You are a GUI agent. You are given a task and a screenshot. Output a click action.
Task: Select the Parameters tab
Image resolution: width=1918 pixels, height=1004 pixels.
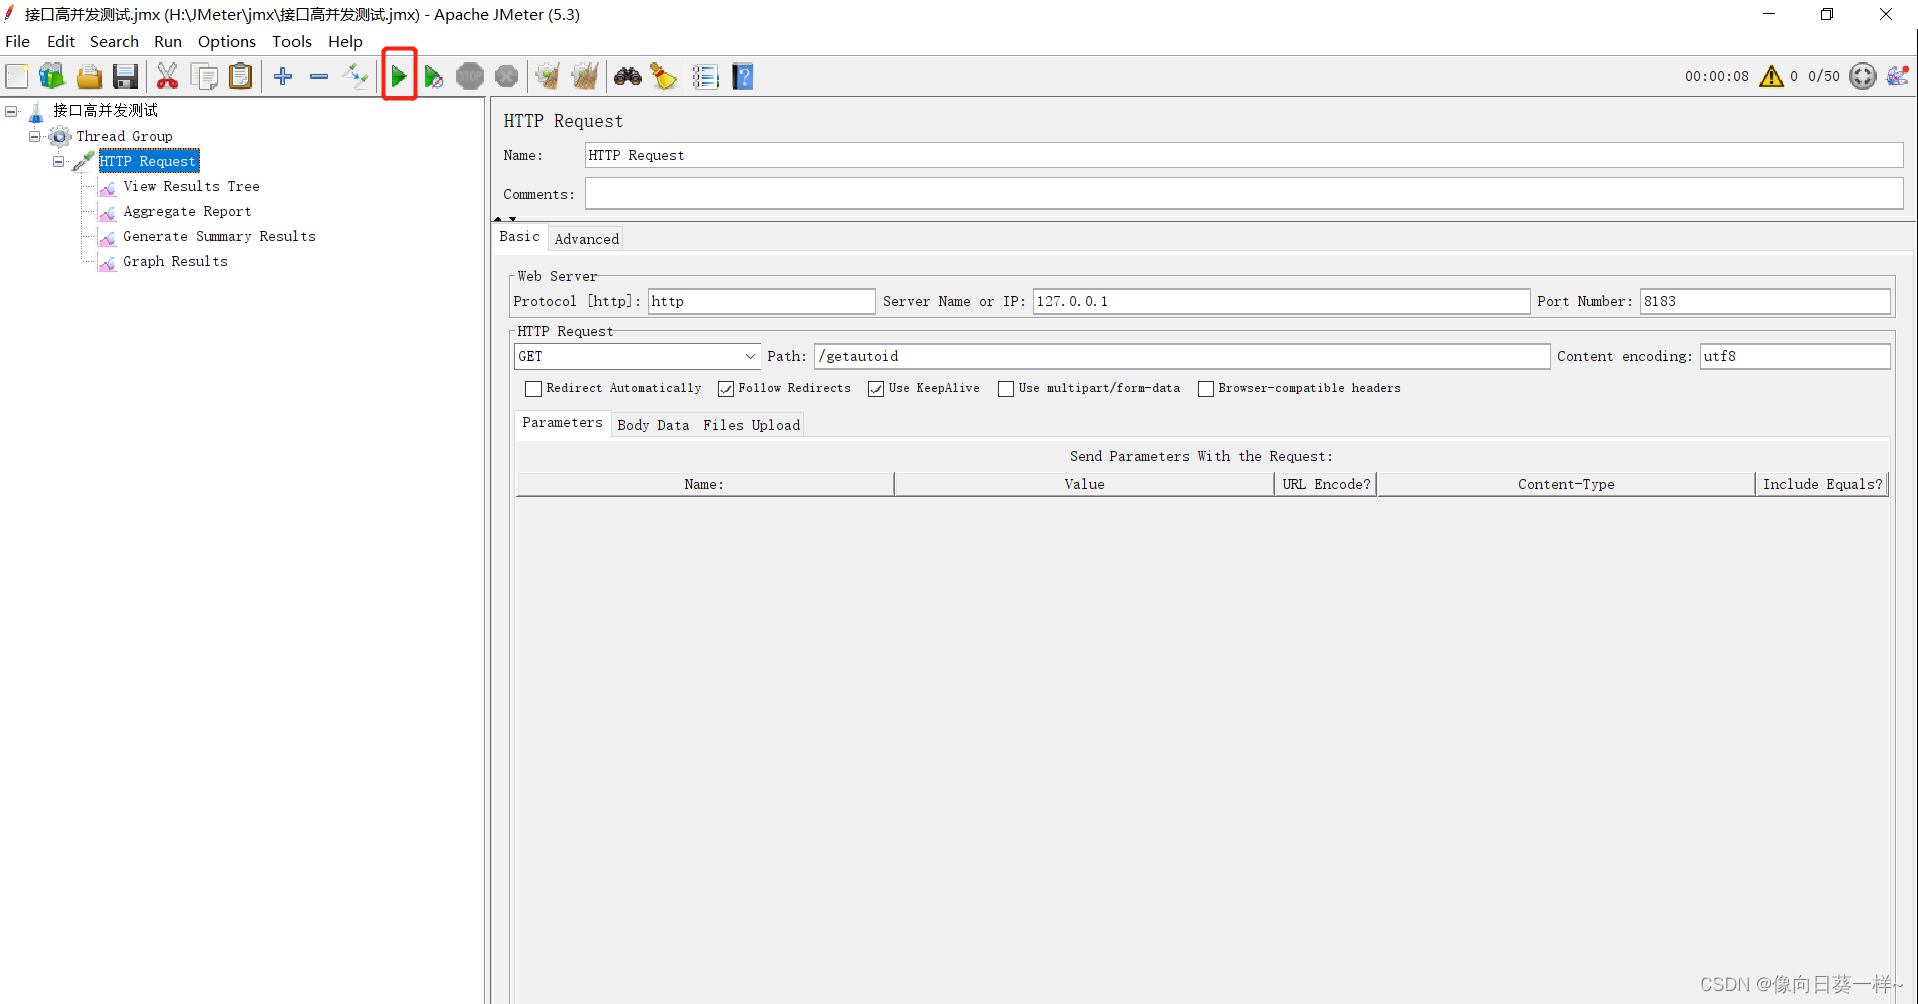[x=563, y=423]
